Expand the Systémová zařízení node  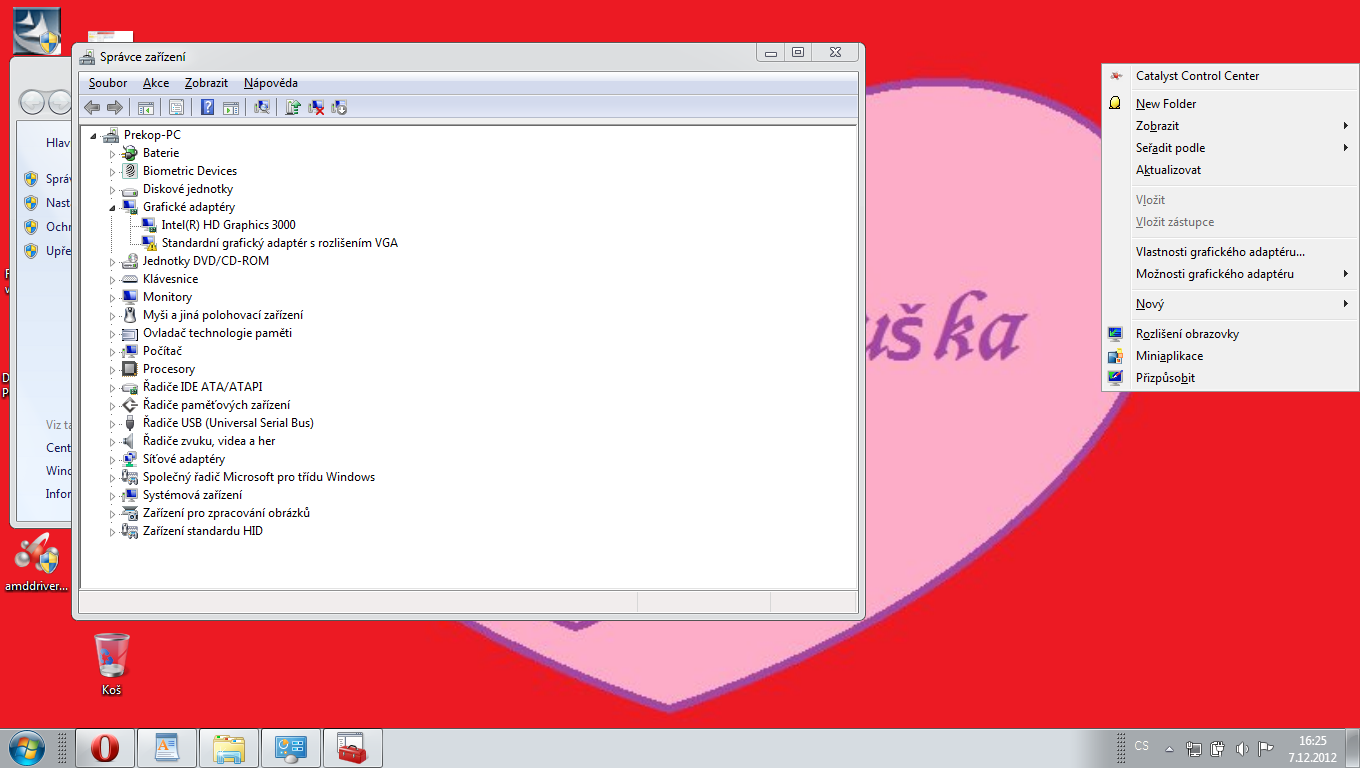(113, 495)
